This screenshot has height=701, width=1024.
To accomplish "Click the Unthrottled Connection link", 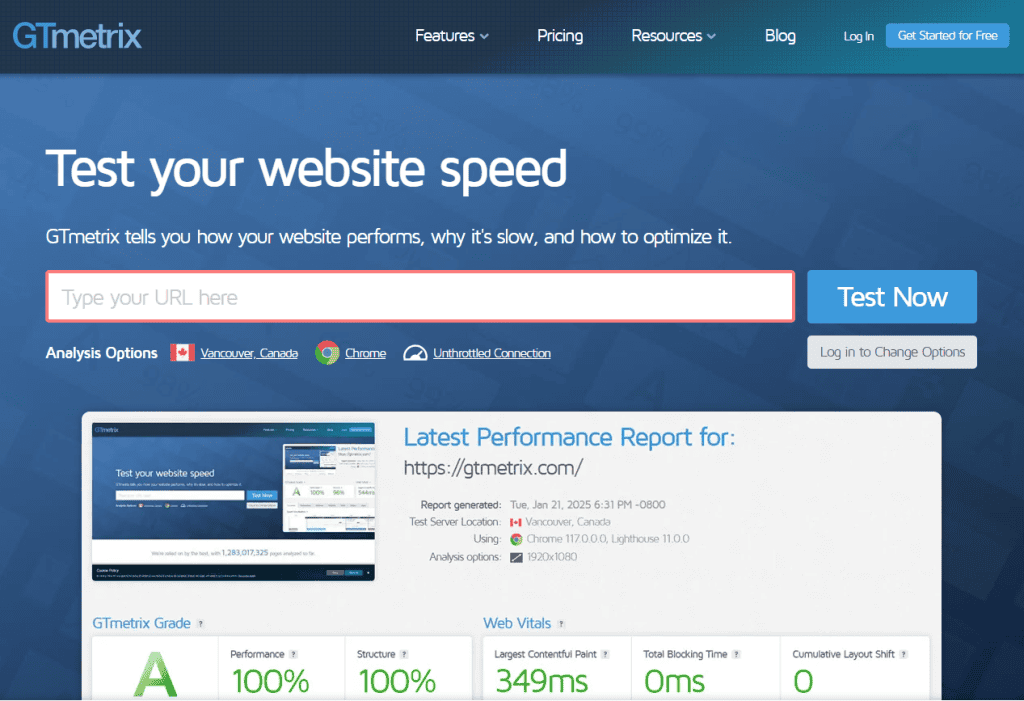I will tap(492, 353).
